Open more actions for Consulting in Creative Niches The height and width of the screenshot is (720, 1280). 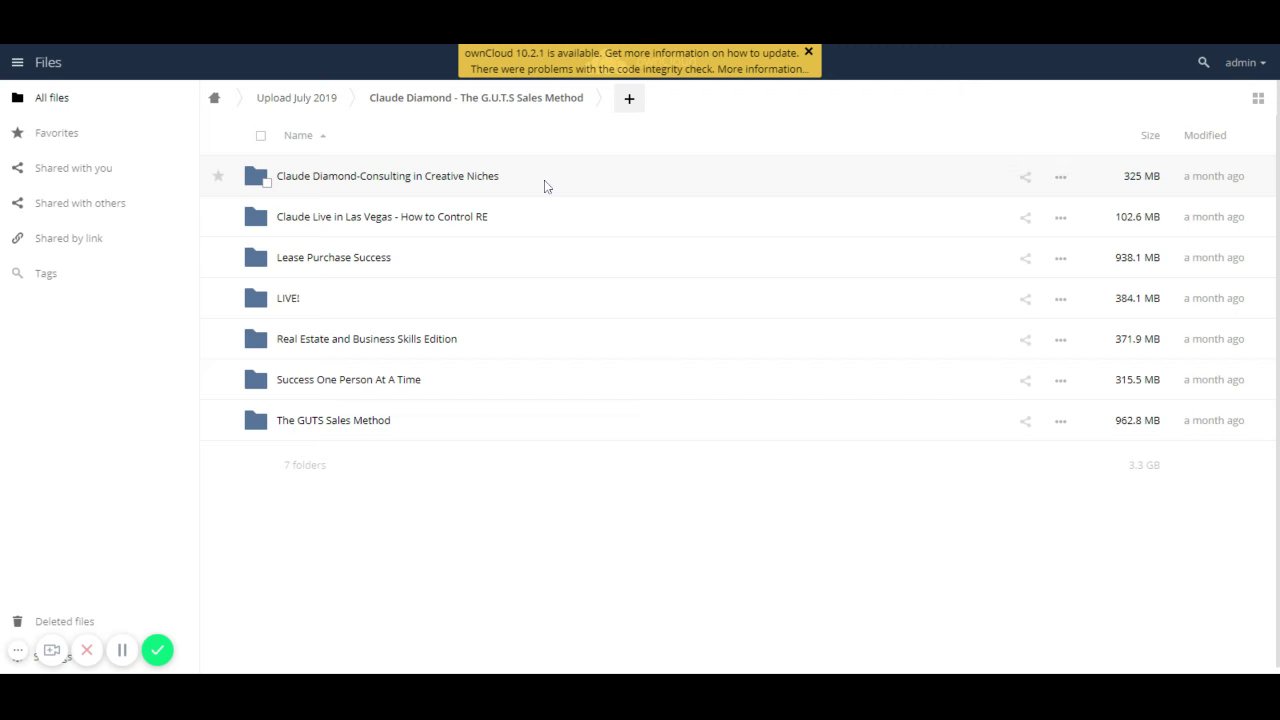pos(1060,177)
